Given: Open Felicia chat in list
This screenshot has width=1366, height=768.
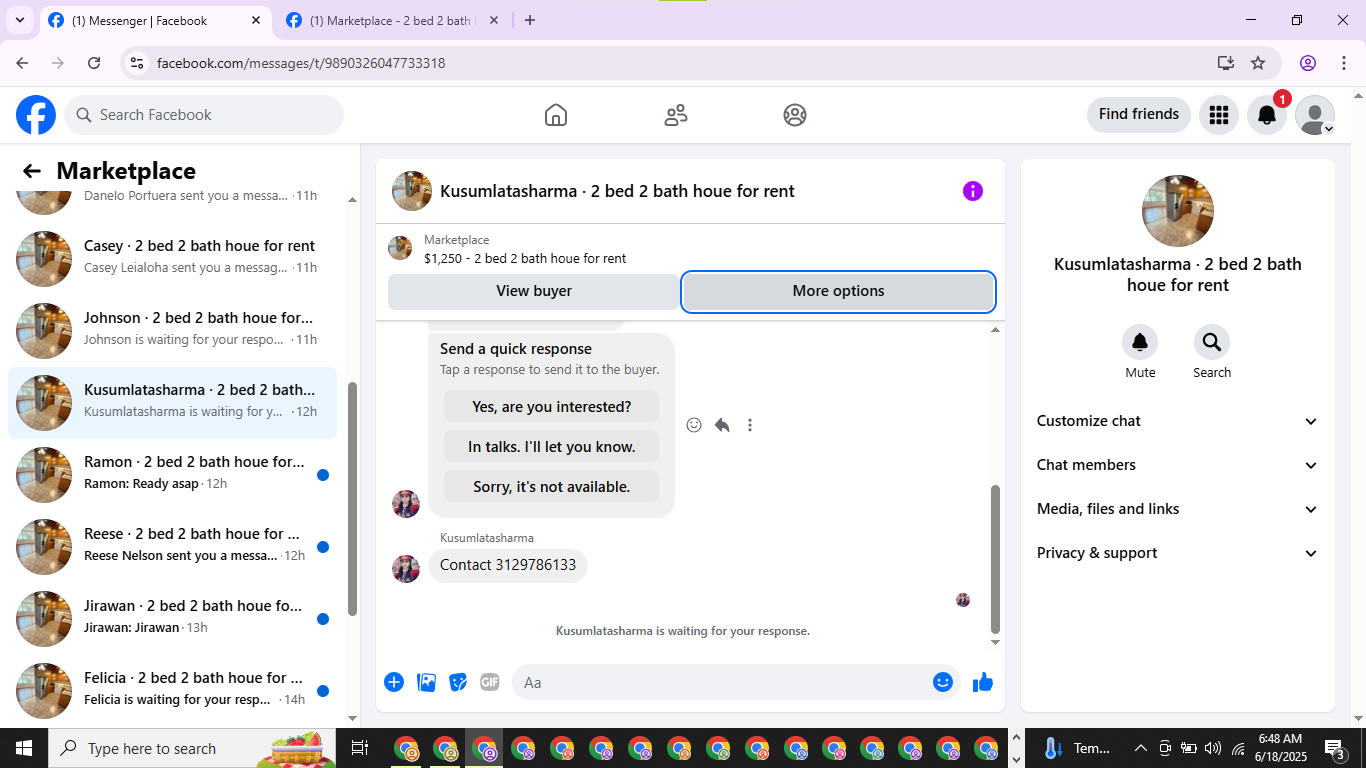Looking at the screenshot, I should (x=172, y=691).
